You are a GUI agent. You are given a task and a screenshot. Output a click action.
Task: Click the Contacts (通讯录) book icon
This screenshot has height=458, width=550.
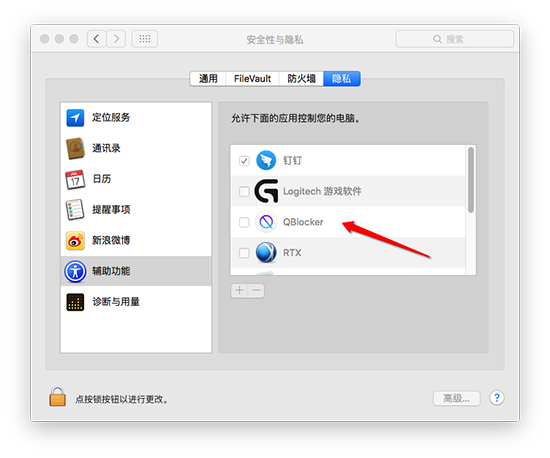(x=75, y=148)
